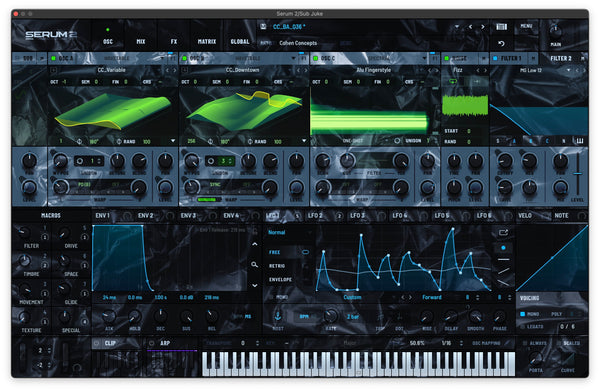Select the ramp-up line LFO draw tool
This screenshot has width=600, height=391.
pyautogui.click(x=503, y=271)
